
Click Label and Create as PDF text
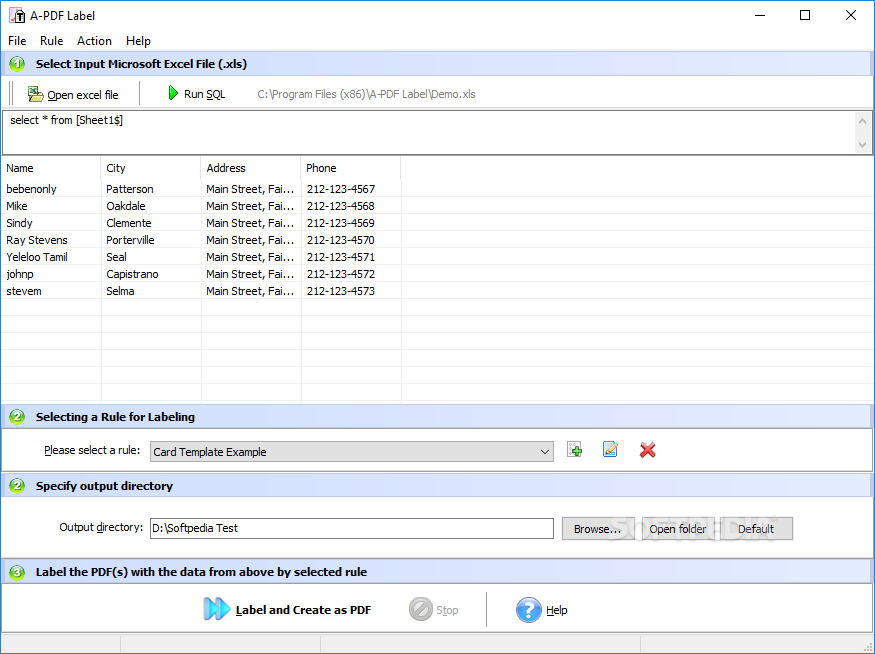303,610
